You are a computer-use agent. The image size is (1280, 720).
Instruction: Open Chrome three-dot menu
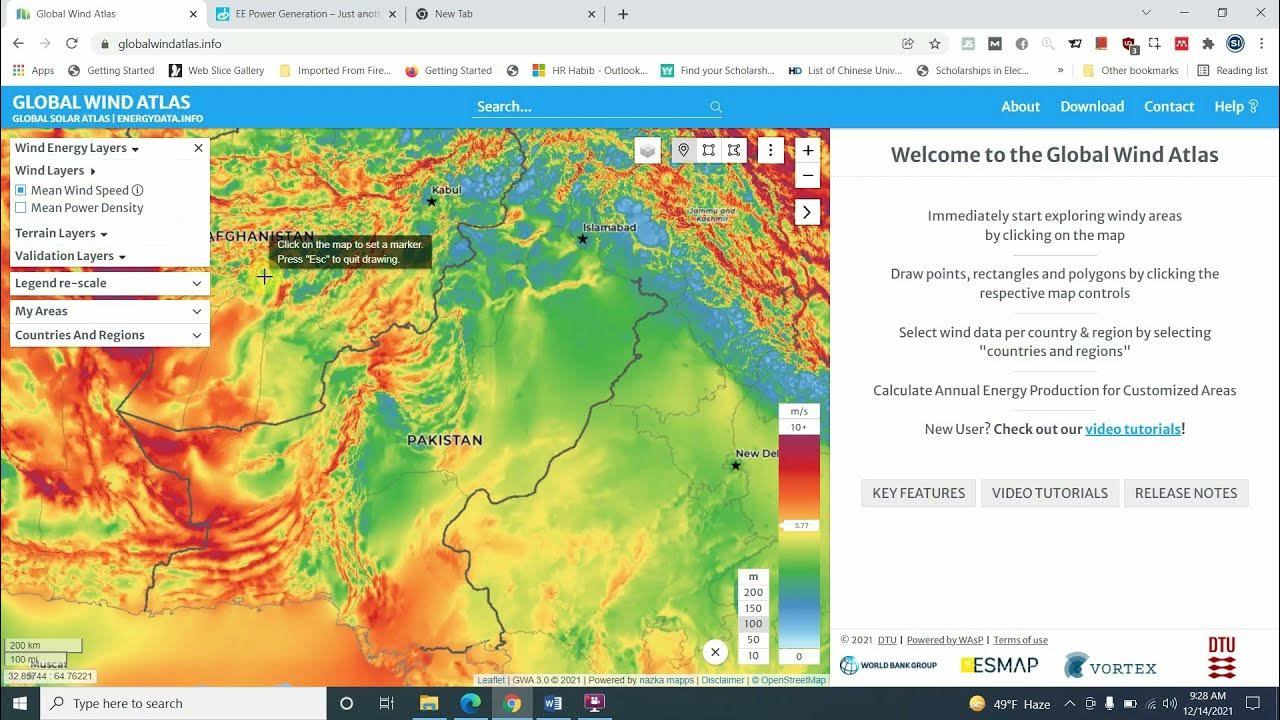pyautogui.click(x=1262, y=44)
